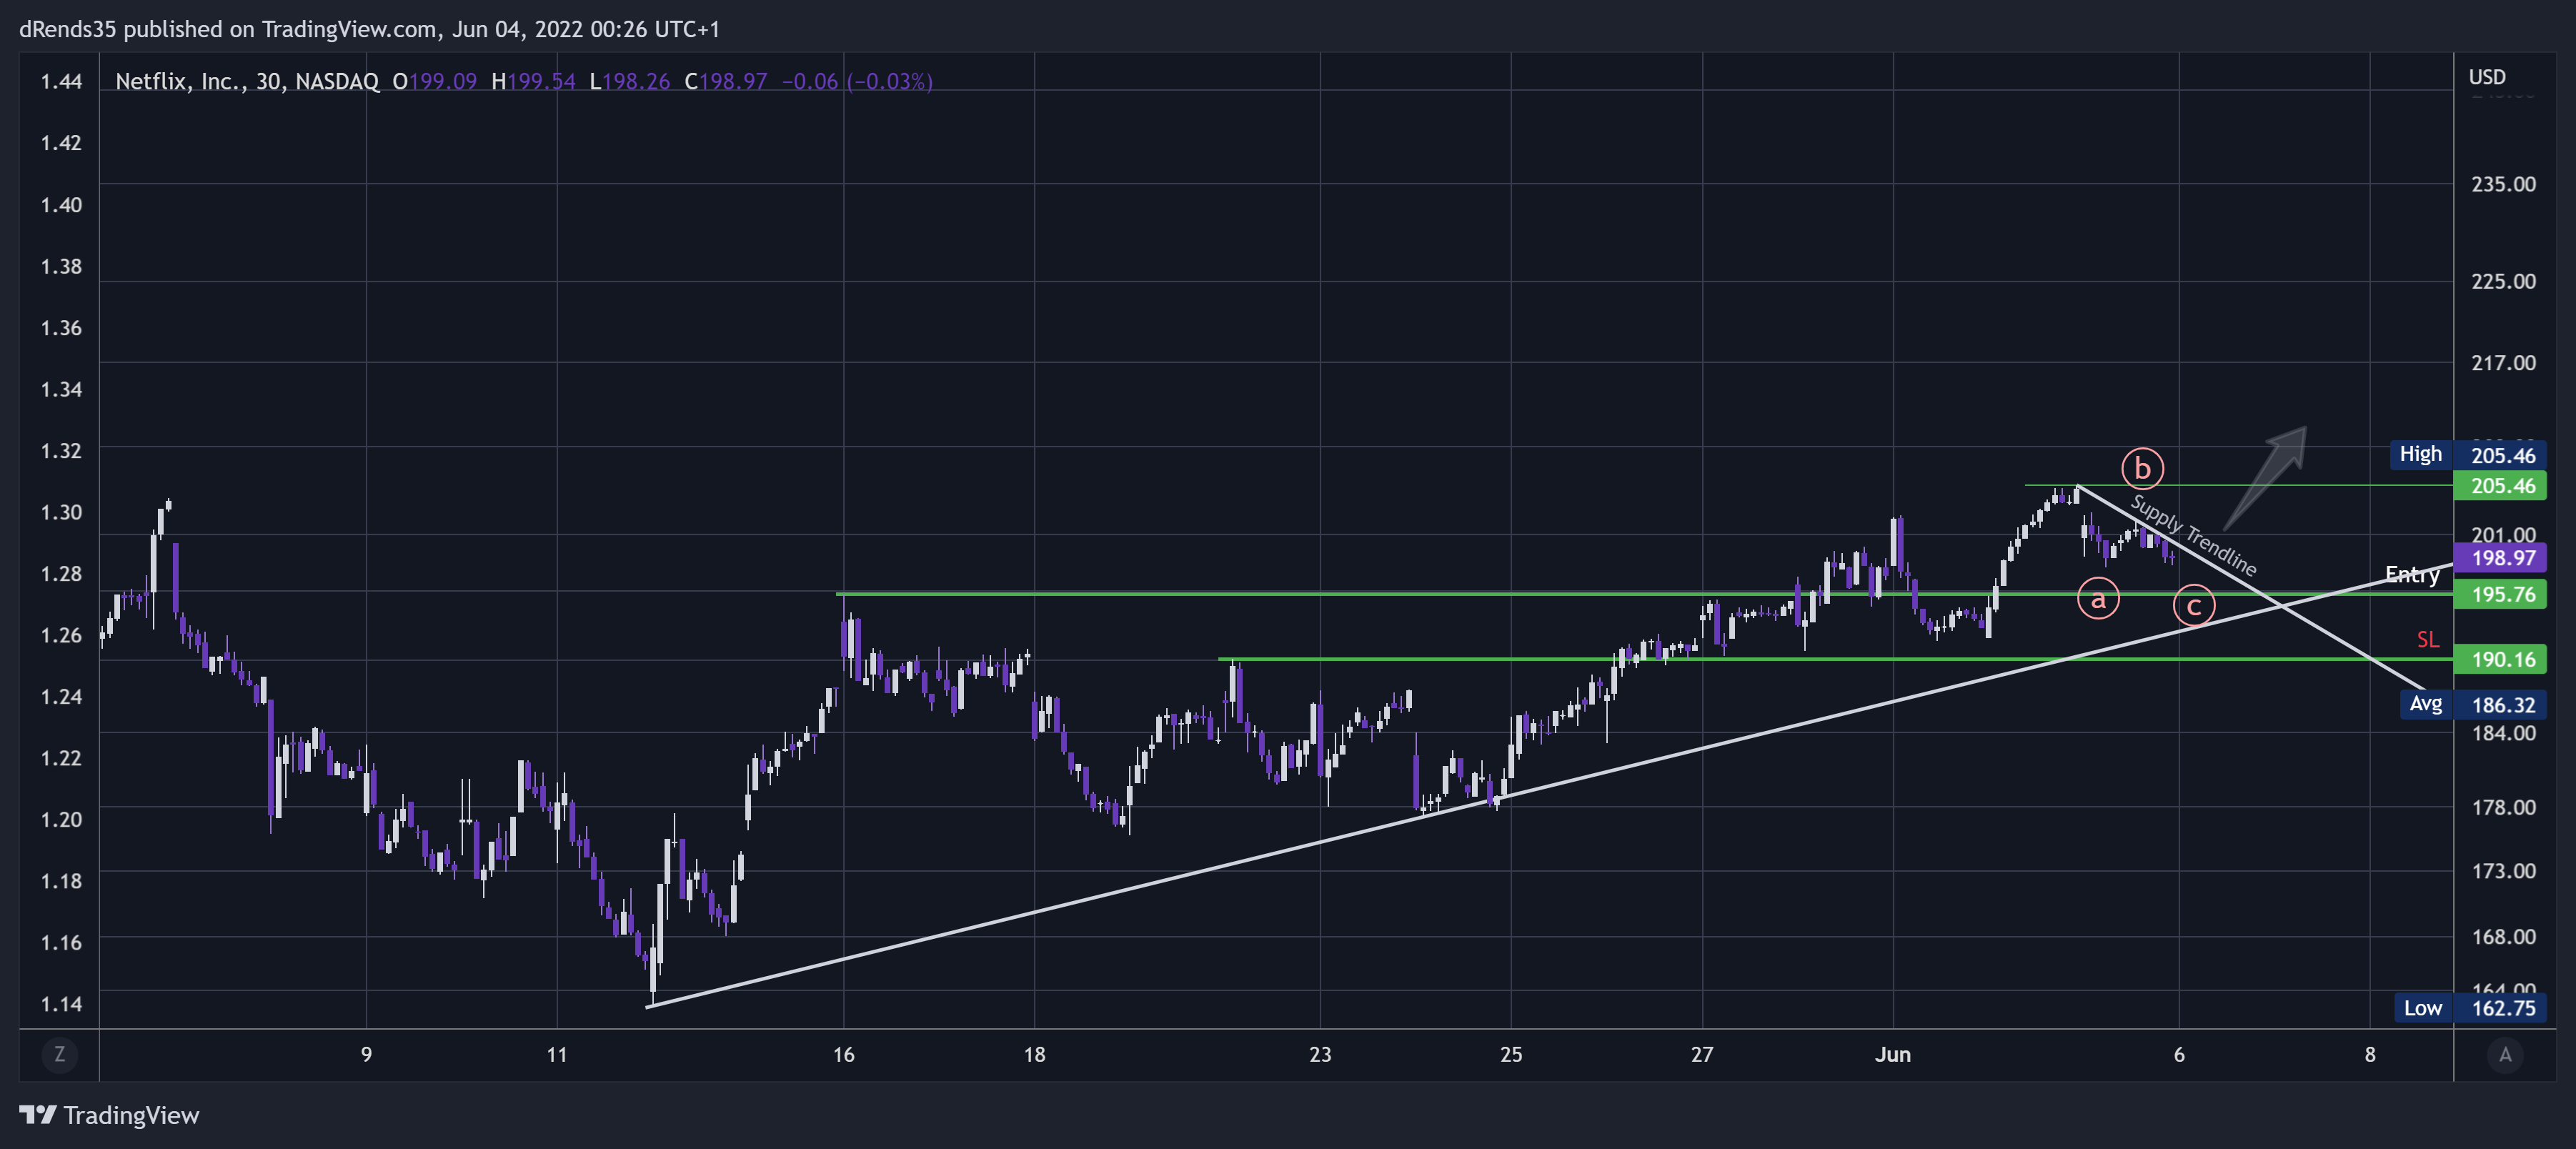The width and height of the screenshot is (2576, 1149).
Task: Click the 198.97 current price label
Action: 2500,558
